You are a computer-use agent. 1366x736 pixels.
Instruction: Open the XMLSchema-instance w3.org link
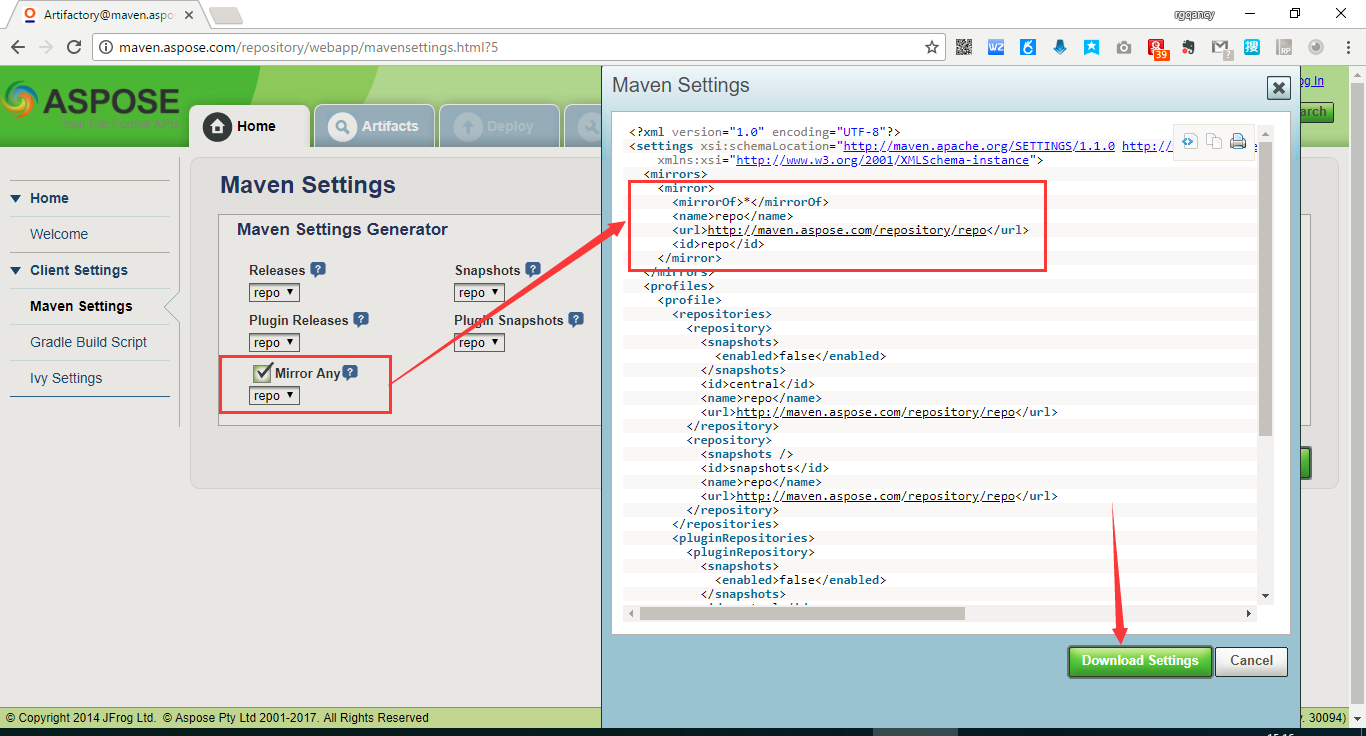(882, 160)
